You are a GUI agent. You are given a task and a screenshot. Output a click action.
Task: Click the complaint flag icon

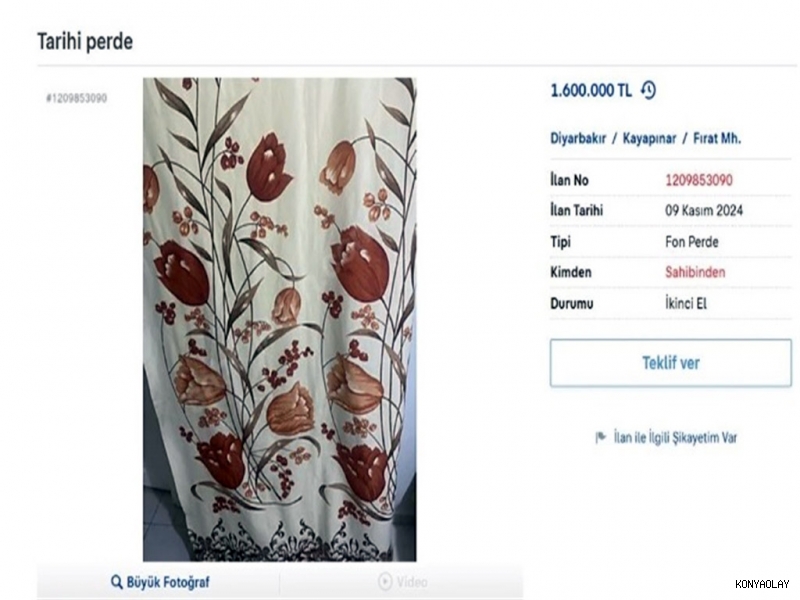click(600, 437)
